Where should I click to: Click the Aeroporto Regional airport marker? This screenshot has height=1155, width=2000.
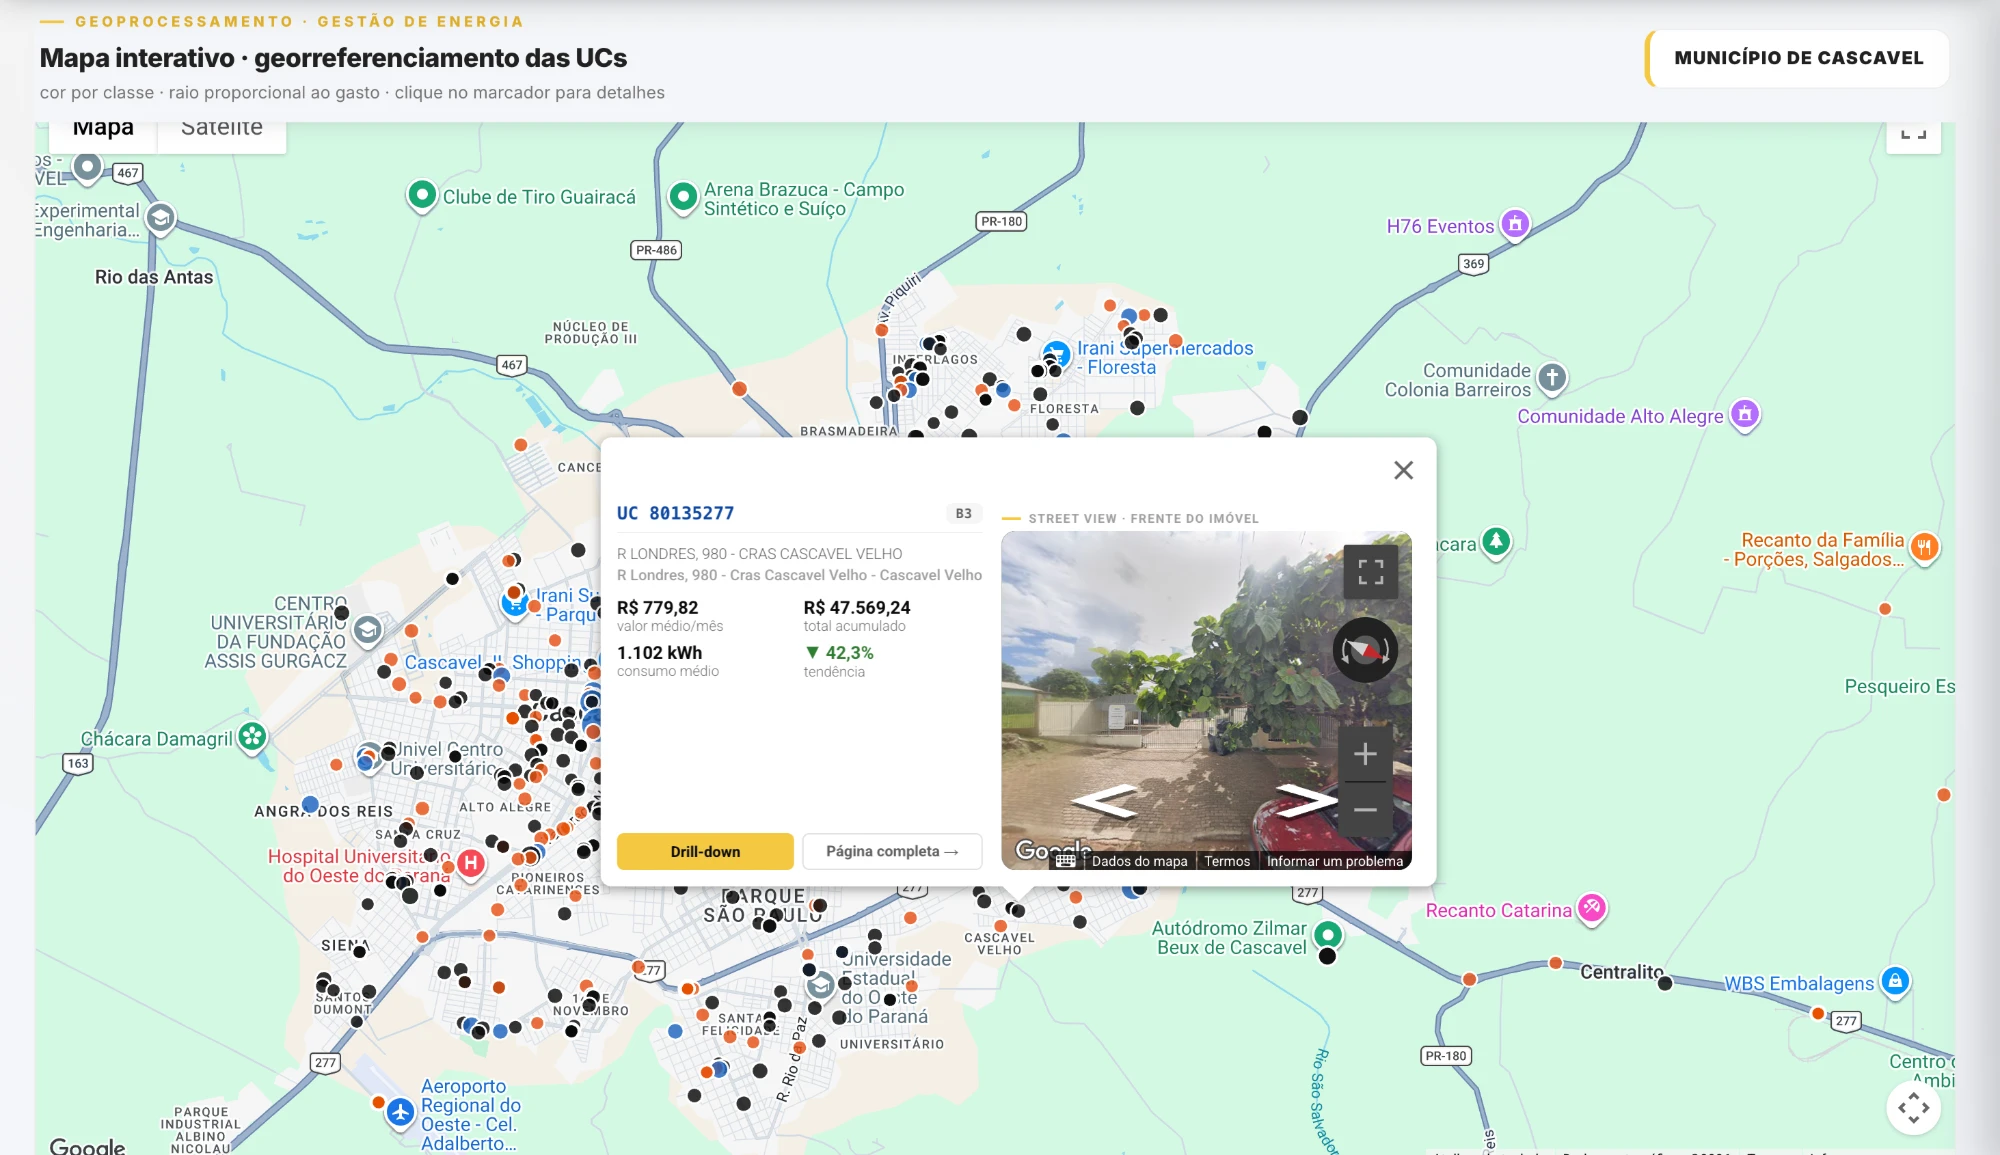tap(400, 1112)
